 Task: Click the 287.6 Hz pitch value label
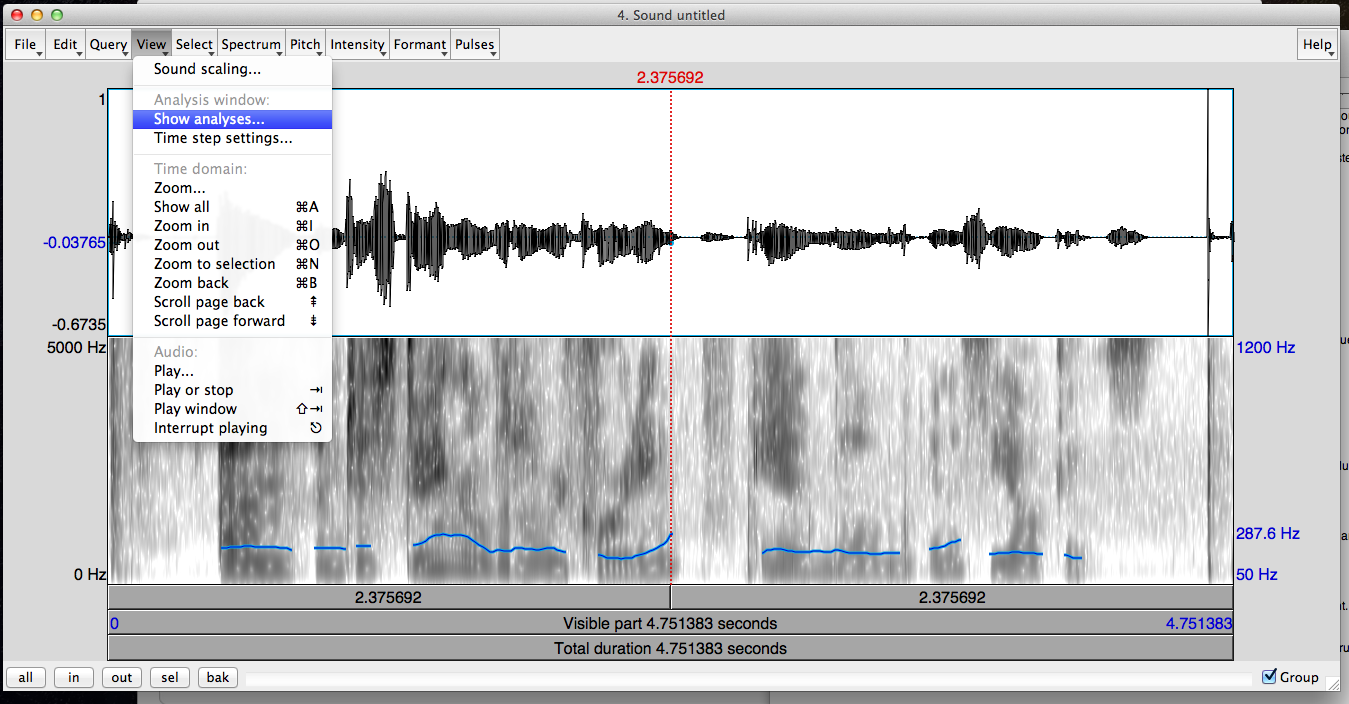point(1268,534)
